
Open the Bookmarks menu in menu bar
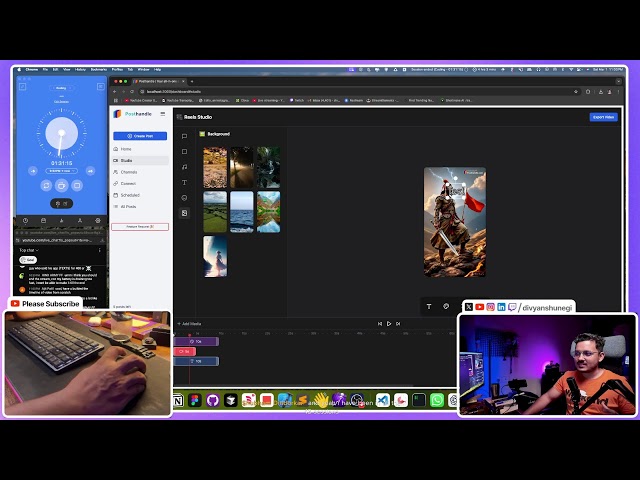pyautogui.click(x=99, y=70)
